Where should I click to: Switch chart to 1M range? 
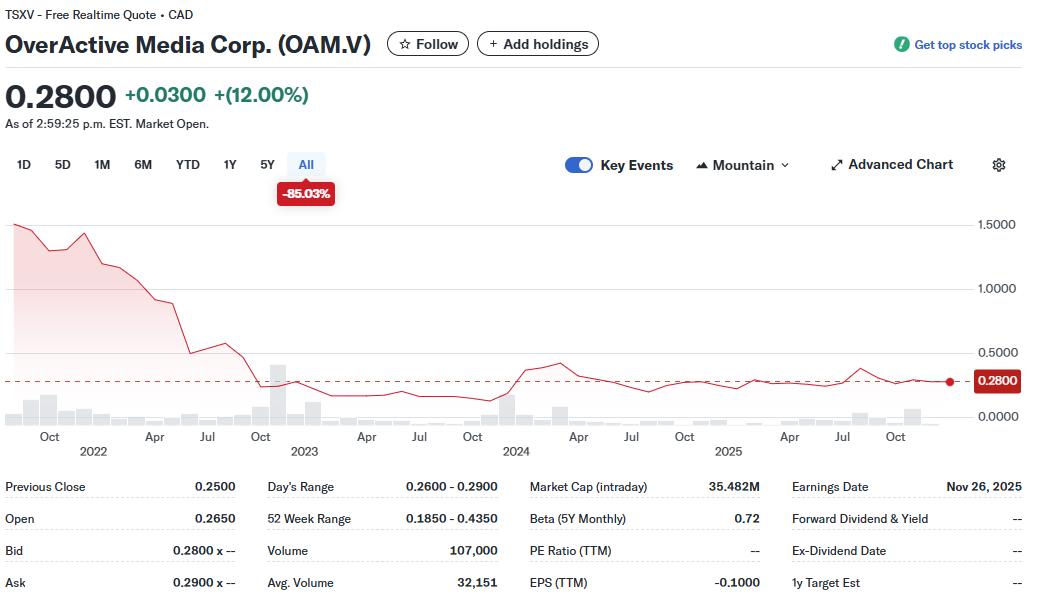[x=102, y=165]
